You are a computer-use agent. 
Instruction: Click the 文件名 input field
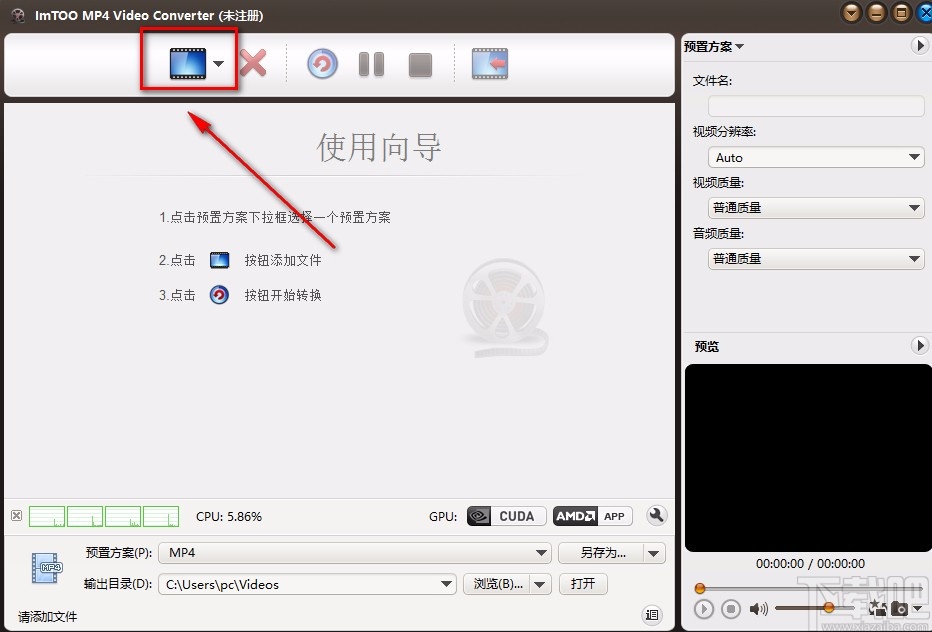pyautogui.click(x=815, y=105)
